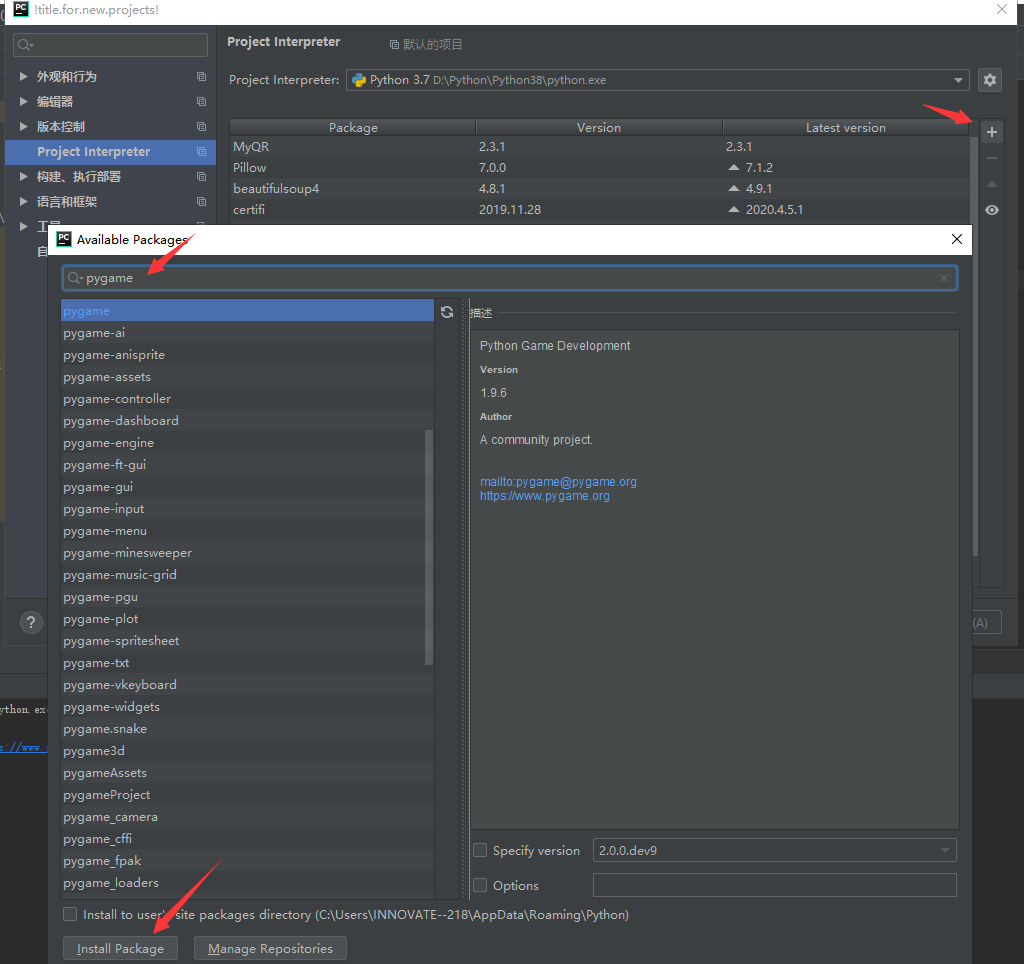Select the pygame-anisprite package
This screenshot has height=964, width=1024.
247,355
